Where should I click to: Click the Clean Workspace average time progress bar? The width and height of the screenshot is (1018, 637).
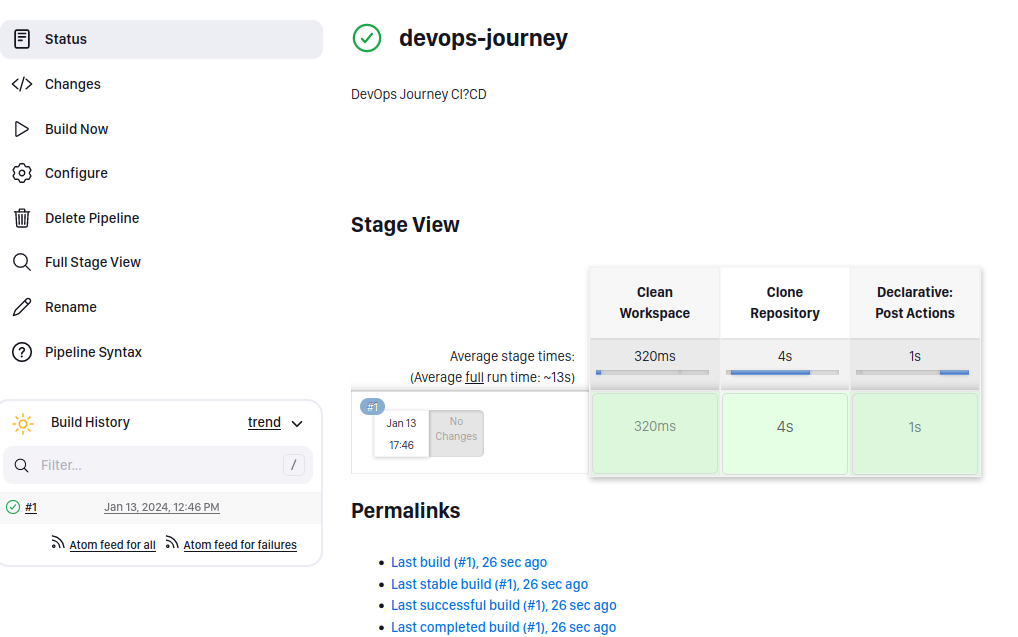(x=652, y=372)
